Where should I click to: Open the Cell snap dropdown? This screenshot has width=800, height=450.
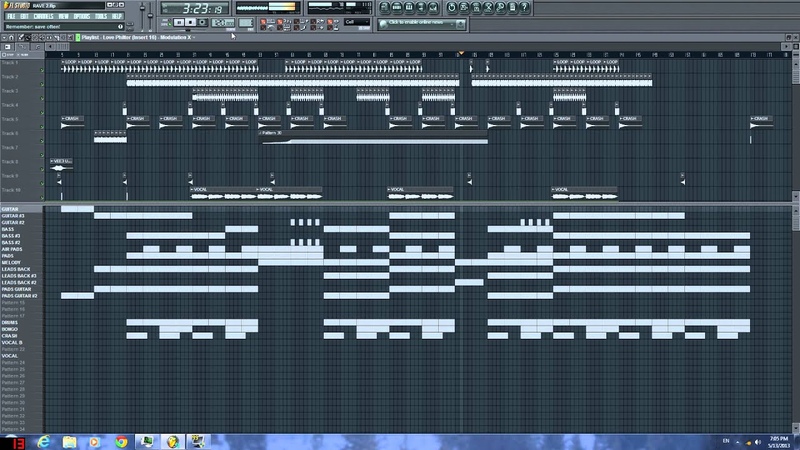[357, 22]
